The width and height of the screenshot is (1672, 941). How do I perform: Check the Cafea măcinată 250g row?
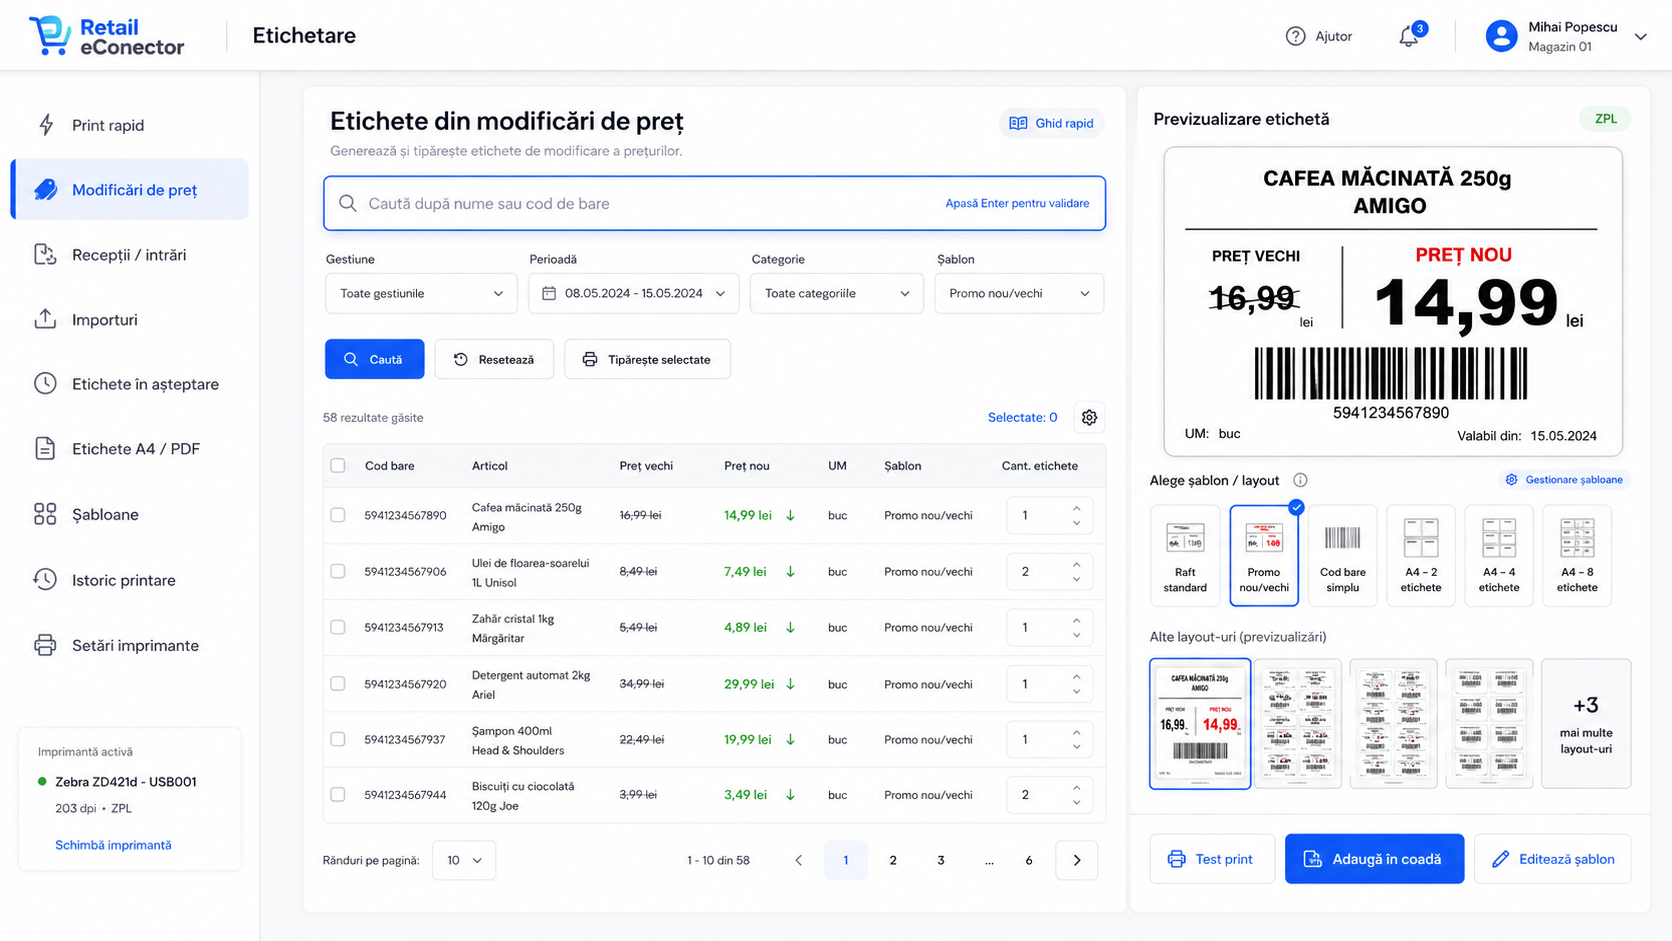click(338, 515)
